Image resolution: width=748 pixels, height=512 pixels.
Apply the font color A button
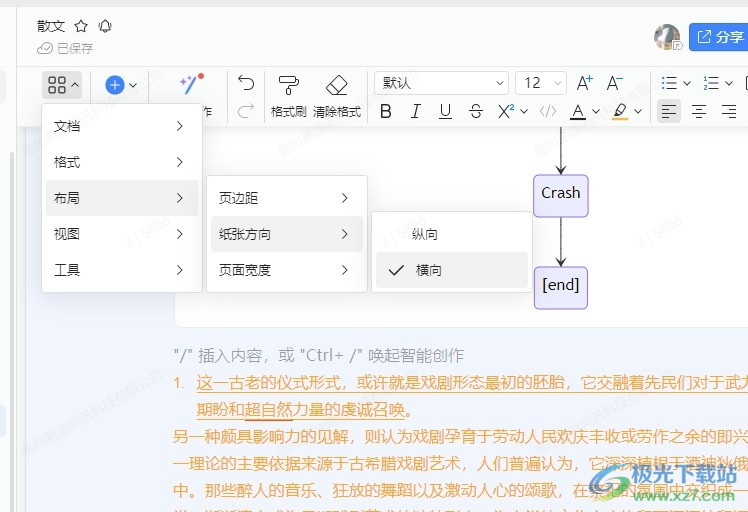(578, 112)
